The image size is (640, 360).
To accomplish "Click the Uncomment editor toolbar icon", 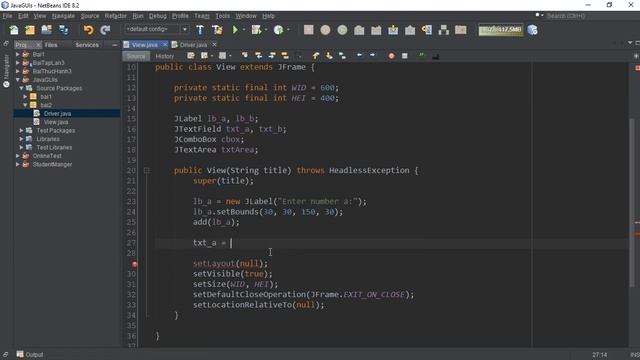I will click(436, 56).
